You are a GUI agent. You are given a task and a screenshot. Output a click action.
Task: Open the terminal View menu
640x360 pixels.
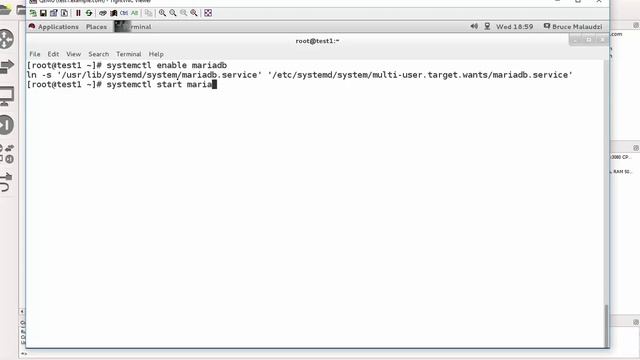73,54
